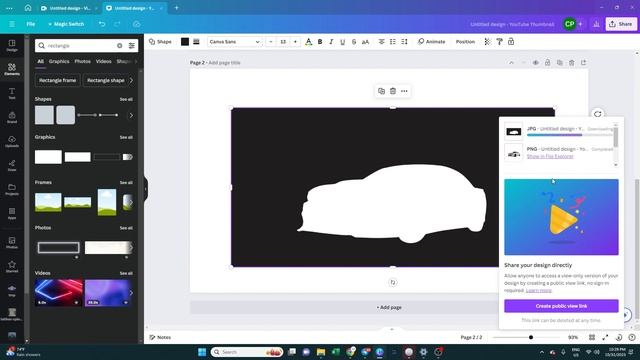Toggle underline text formatting
The image size is (640, 360).
[x=342, y=42]
